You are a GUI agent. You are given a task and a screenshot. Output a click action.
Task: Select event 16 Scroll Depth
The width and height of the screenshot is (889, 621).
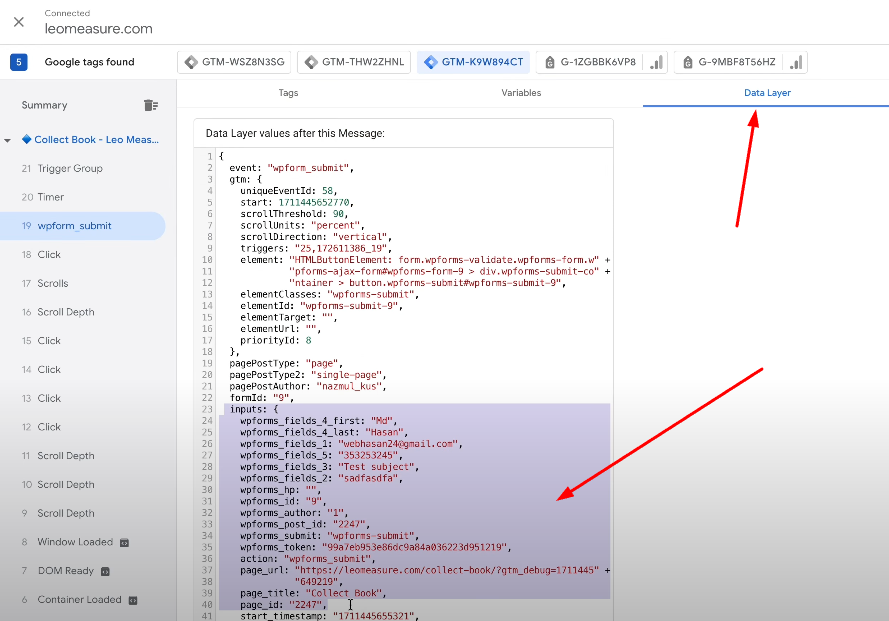pos(83,312)
